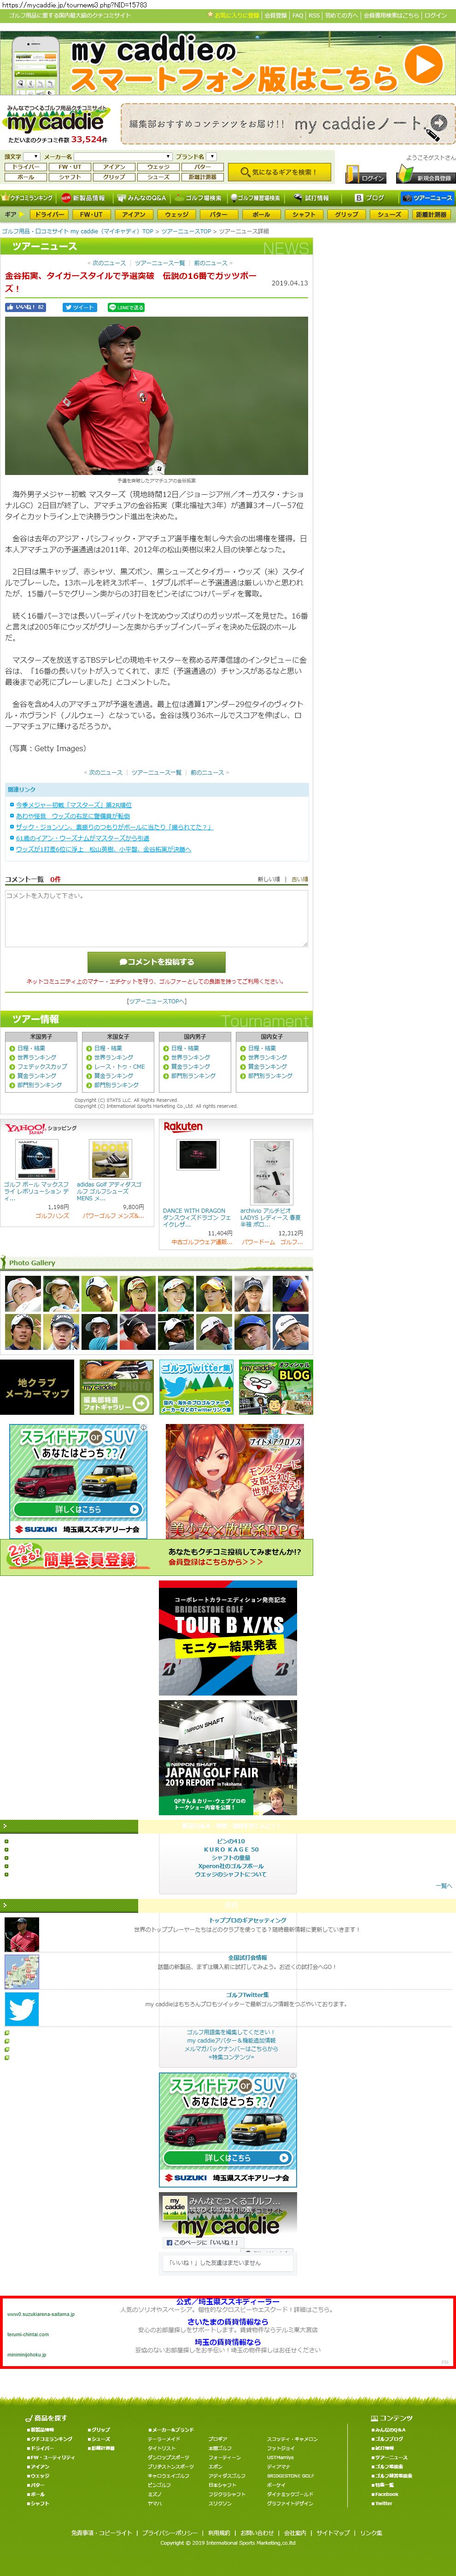This screenshot has height=2576, width=456.
Task: Open the ゴルフTwitter集 banner
Action: 196,1387
